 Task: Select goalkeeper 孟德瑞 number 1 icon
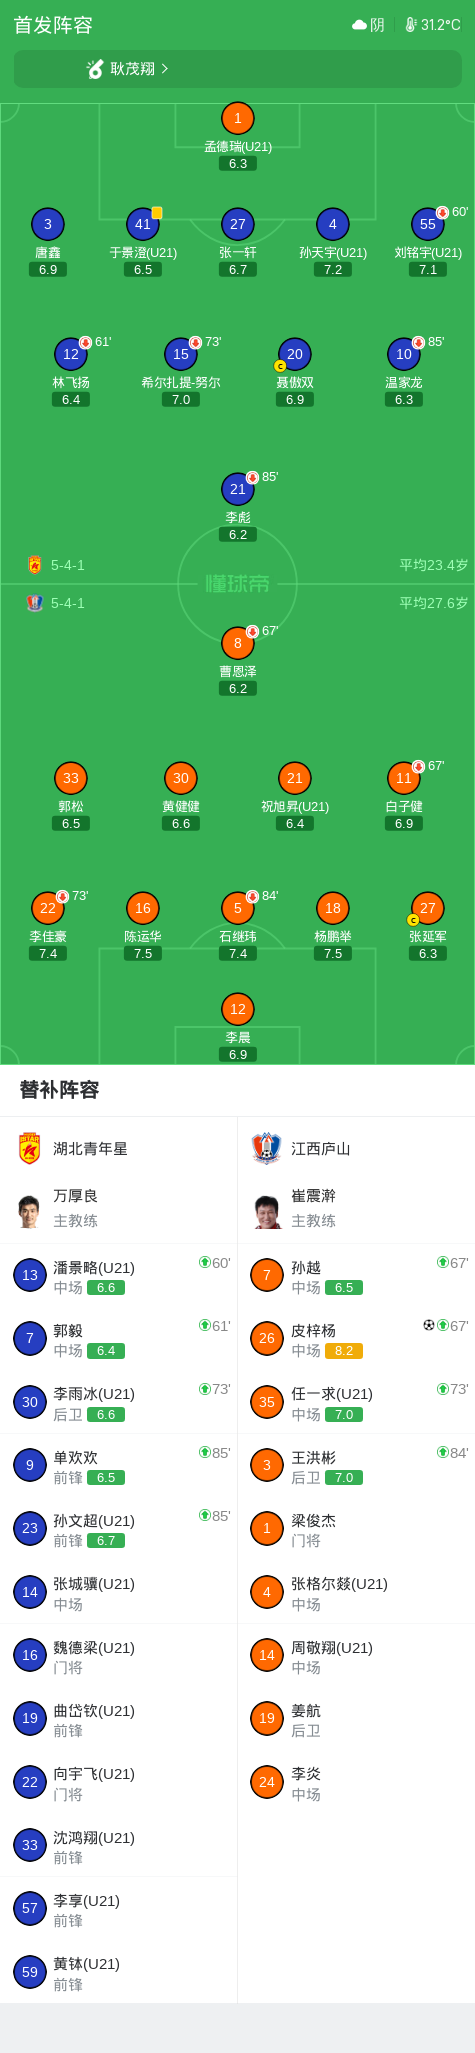coord(238,119)
